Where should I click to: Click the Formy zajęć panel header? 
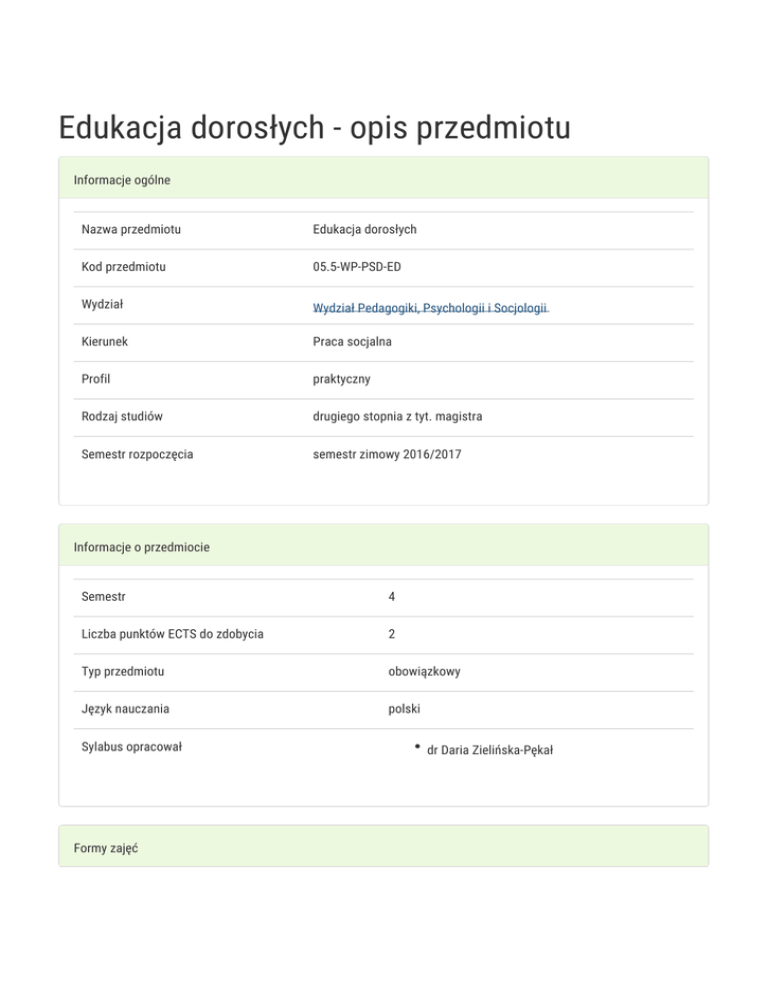point(105,848)
